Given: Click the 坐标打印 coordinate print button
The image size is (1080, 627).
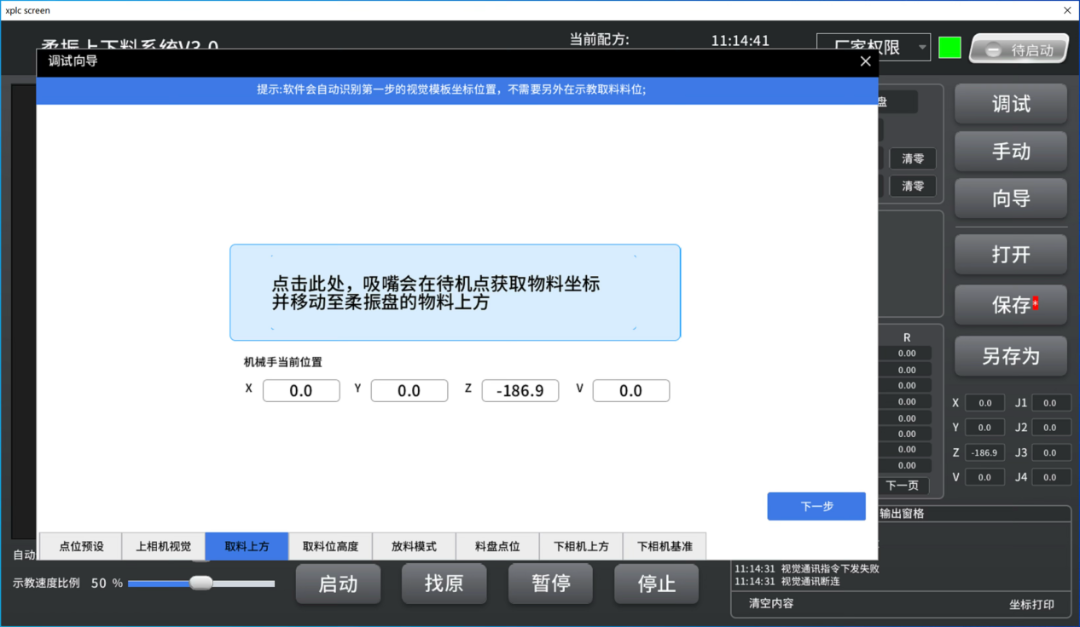Looking at the screenshot, I should pyautogui.click(x=1031, y=604).
